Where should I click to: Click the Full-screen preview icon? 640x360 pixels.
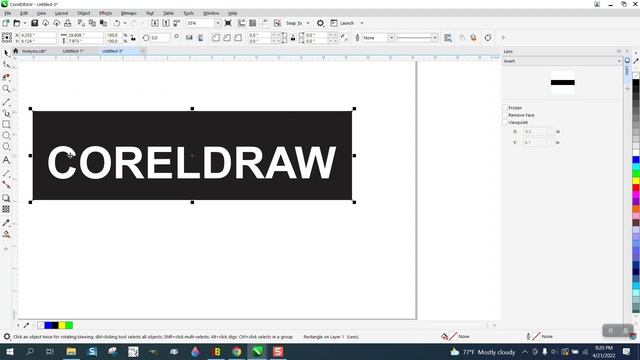(228, 23)
